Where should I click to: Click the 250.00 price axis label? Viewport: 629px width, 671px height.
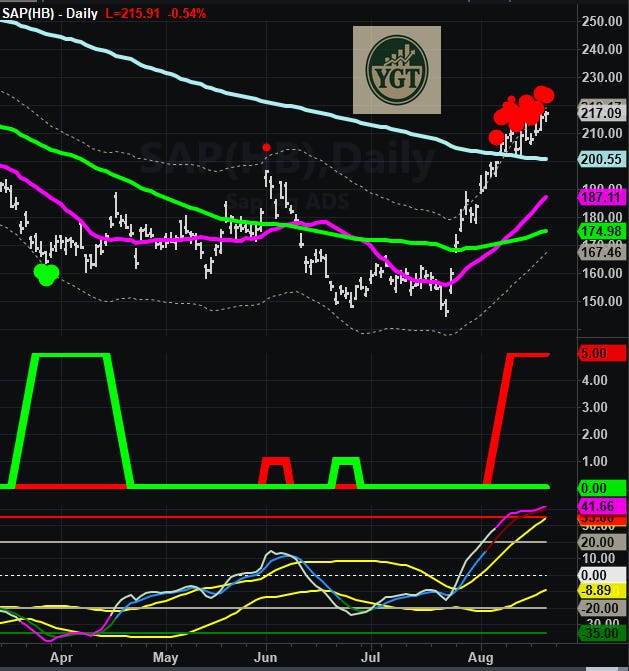602,21
